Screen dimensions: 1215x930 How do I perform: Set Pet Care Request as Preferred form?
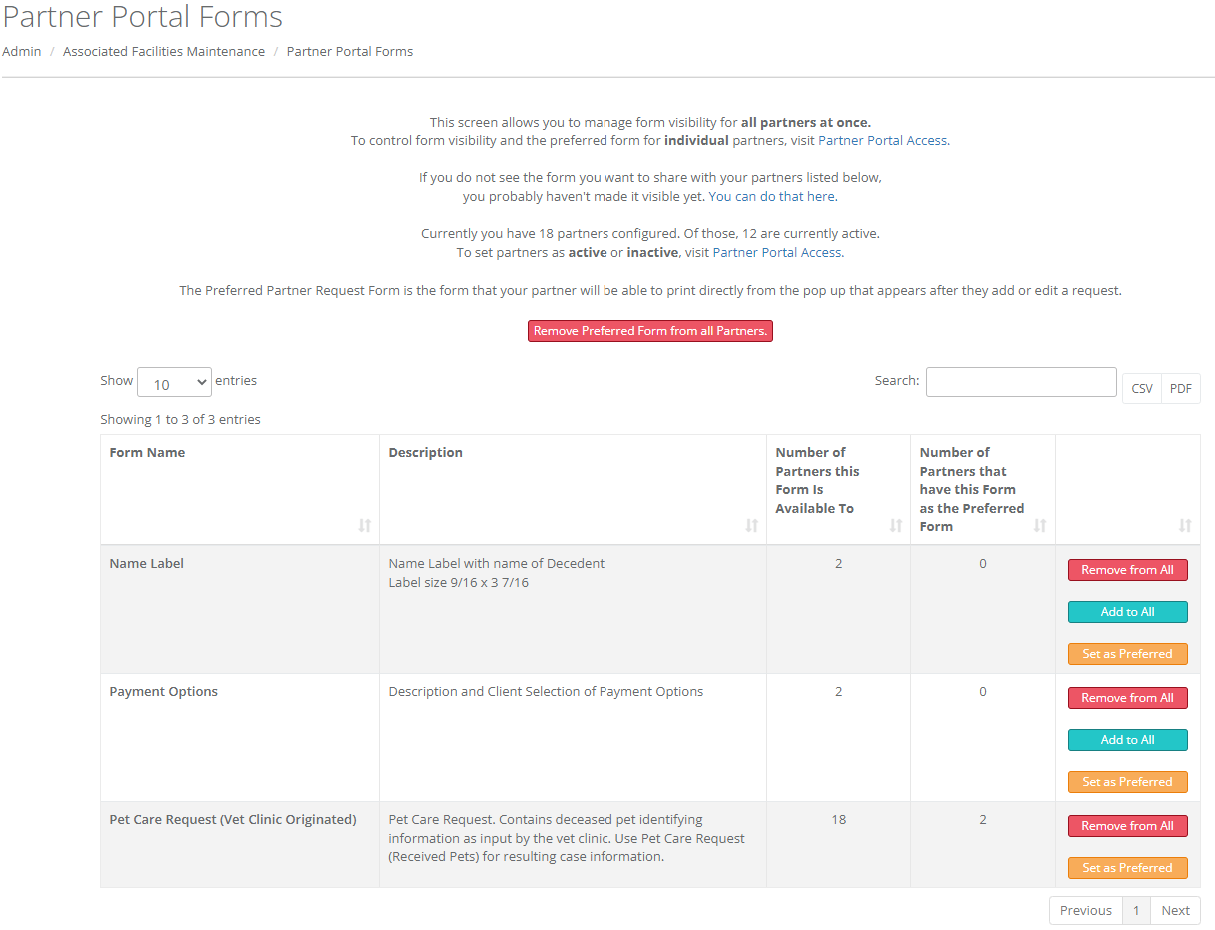point(1127,868)
